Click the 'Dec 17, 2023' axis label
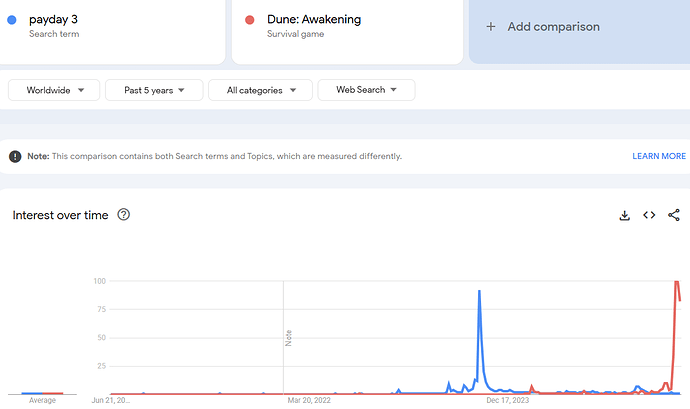This screenshot has width=690, height=409. pos(507,400)
